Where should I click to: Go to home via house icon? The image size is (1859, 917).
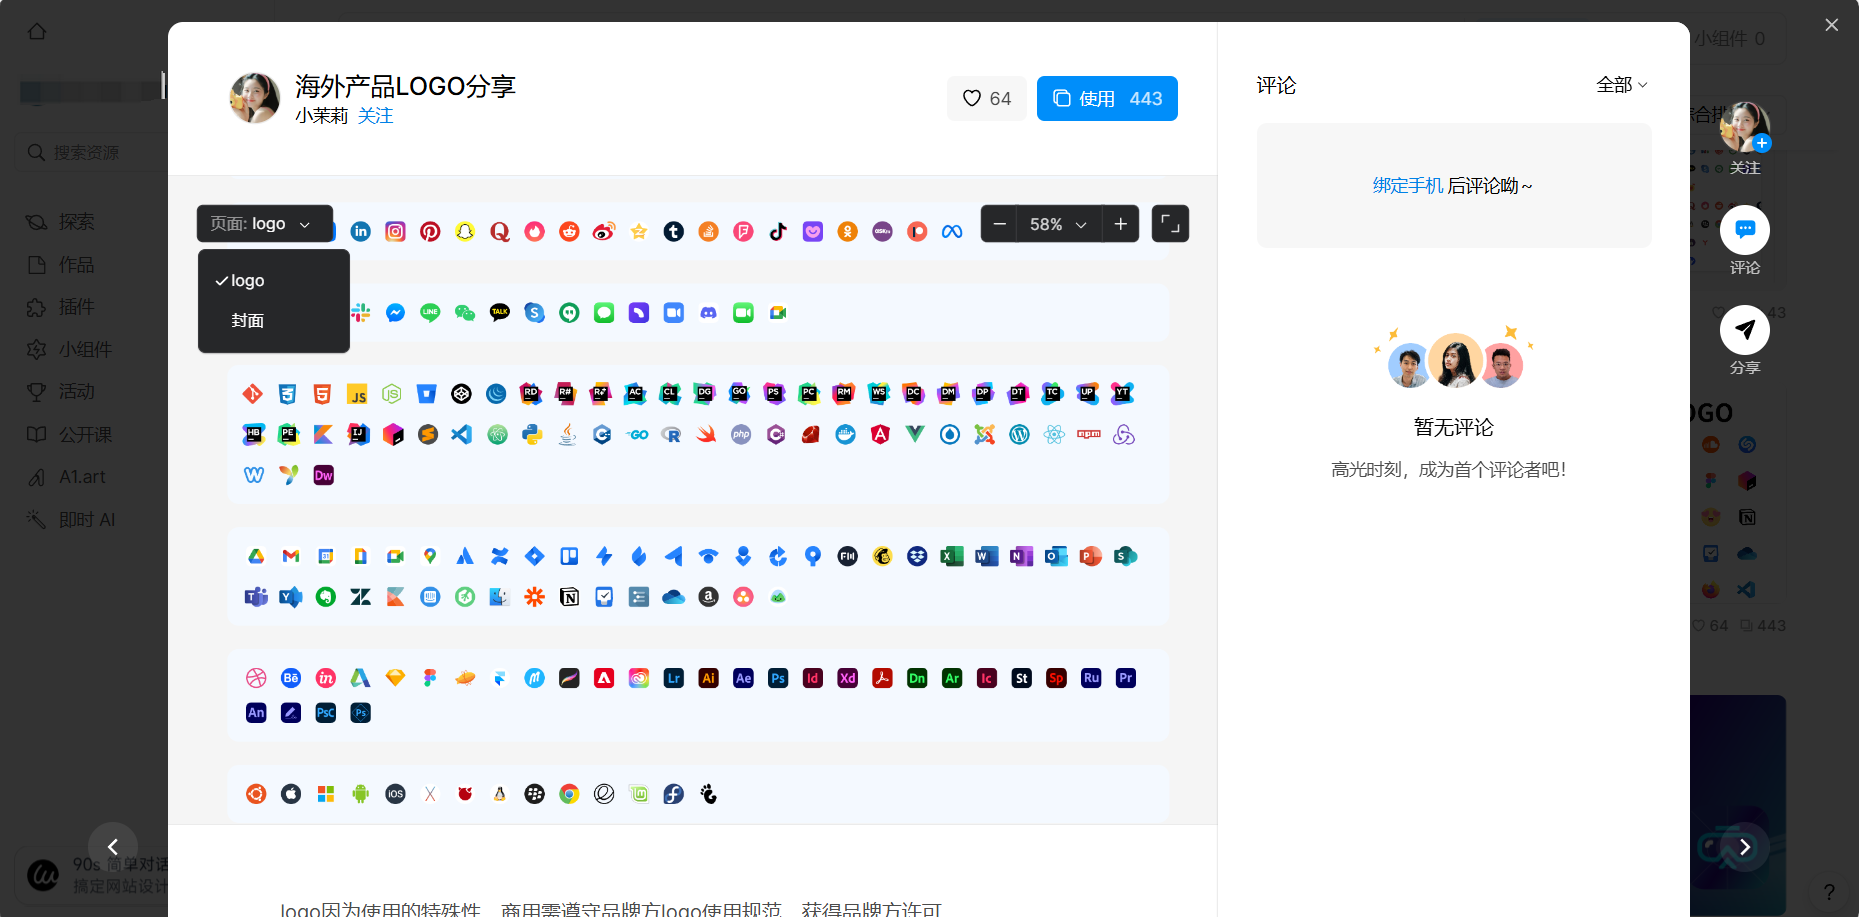tap(37, 31)
